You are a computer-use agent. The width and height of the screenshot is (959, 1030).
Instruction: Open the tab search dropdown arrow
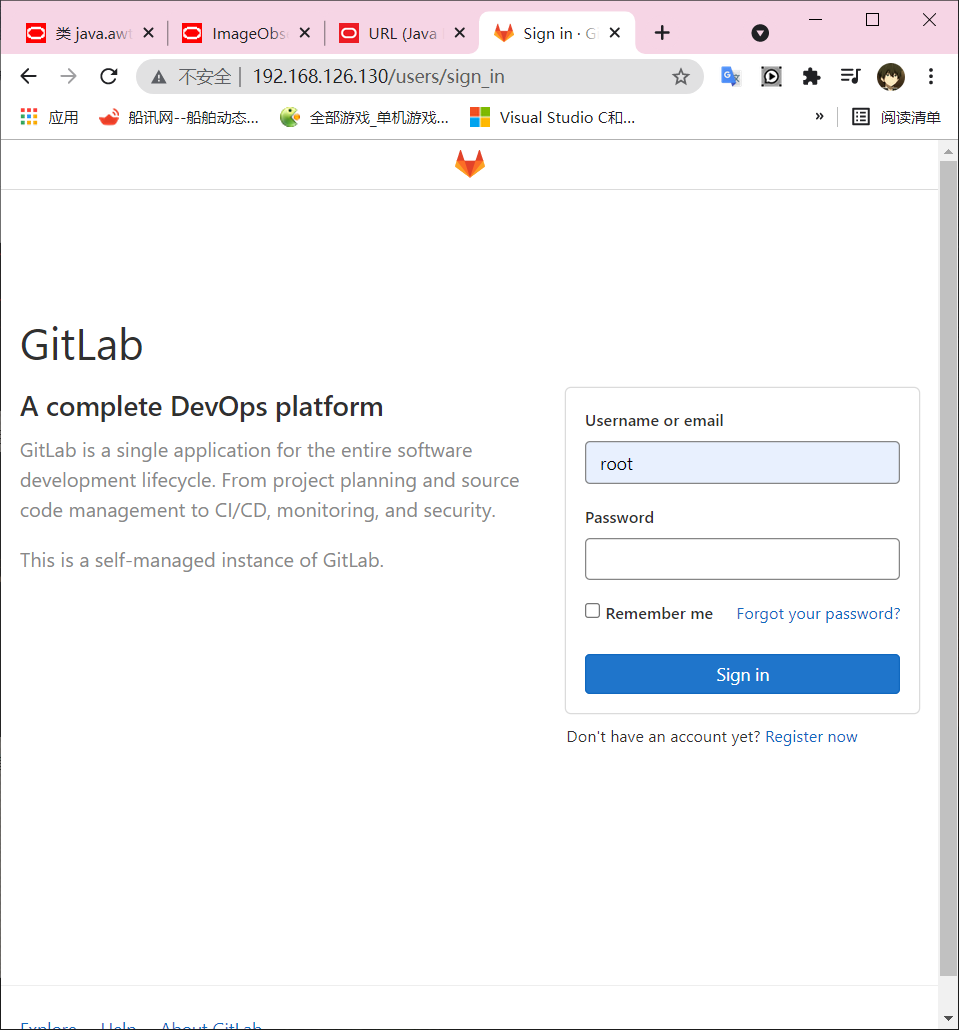click(x=760, y=33)
